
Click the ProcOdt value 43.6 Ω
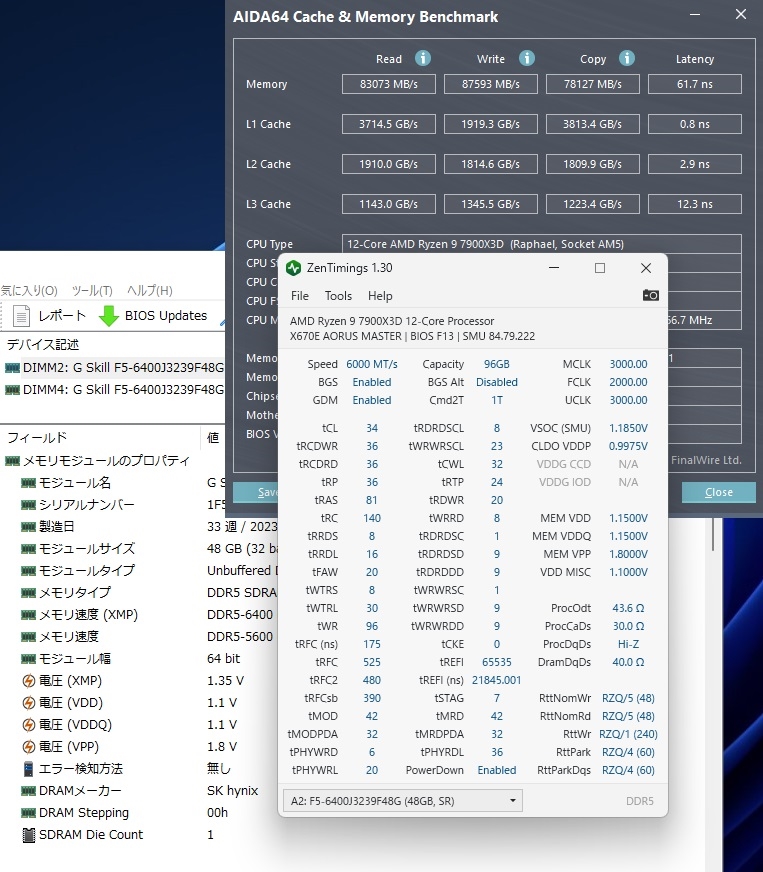pyautogui.click(x=628, y=608)
